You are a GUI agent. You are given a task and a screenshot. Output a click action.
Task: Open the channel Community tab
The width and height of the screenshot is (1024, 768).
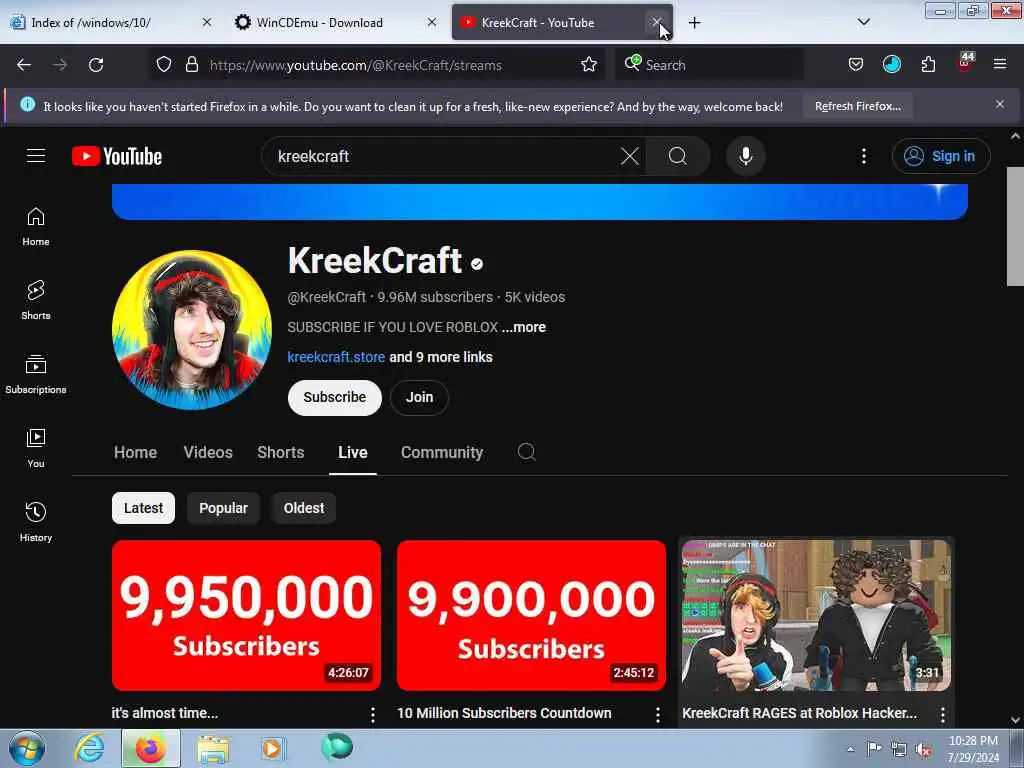click(441, 452)
